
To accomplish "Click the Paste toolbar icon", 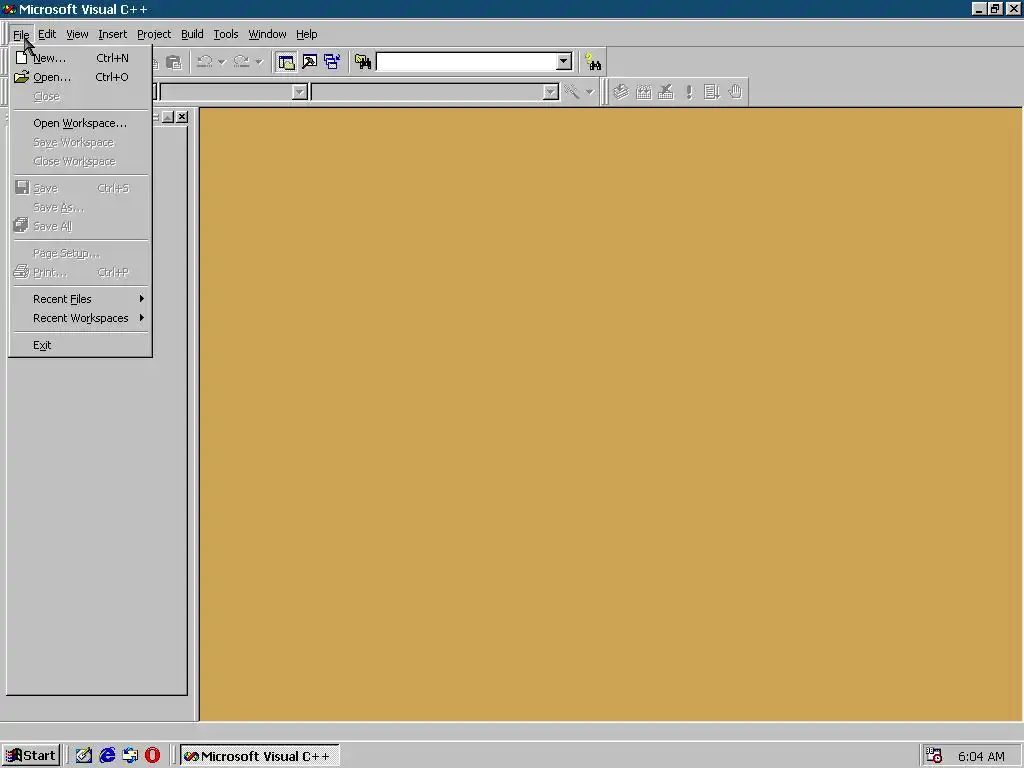I will (x=174, y=62).
